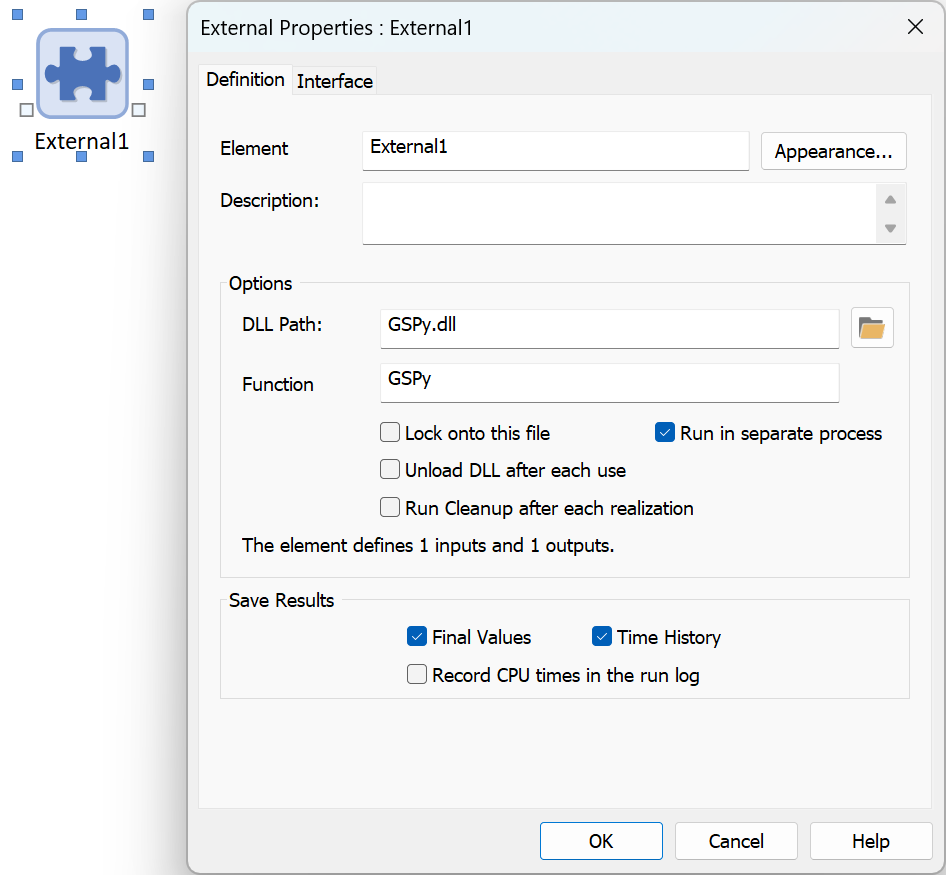Disable Time History saving
This screenshot has height=875, width=946.
pyautogui.click(x=602, y=636)
